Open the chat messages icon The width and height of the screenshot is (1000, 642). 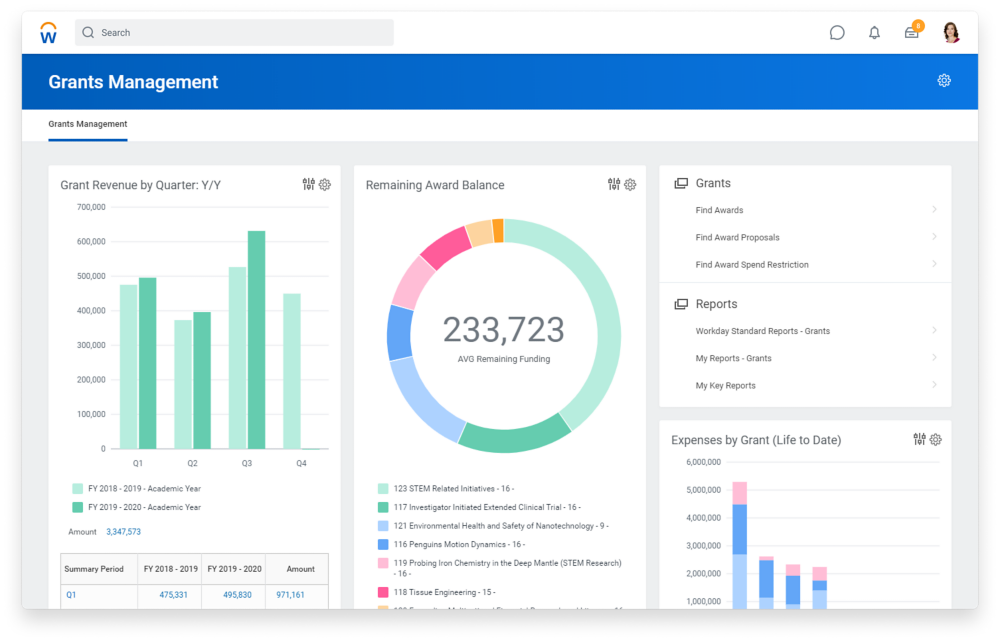click(837, 33)
